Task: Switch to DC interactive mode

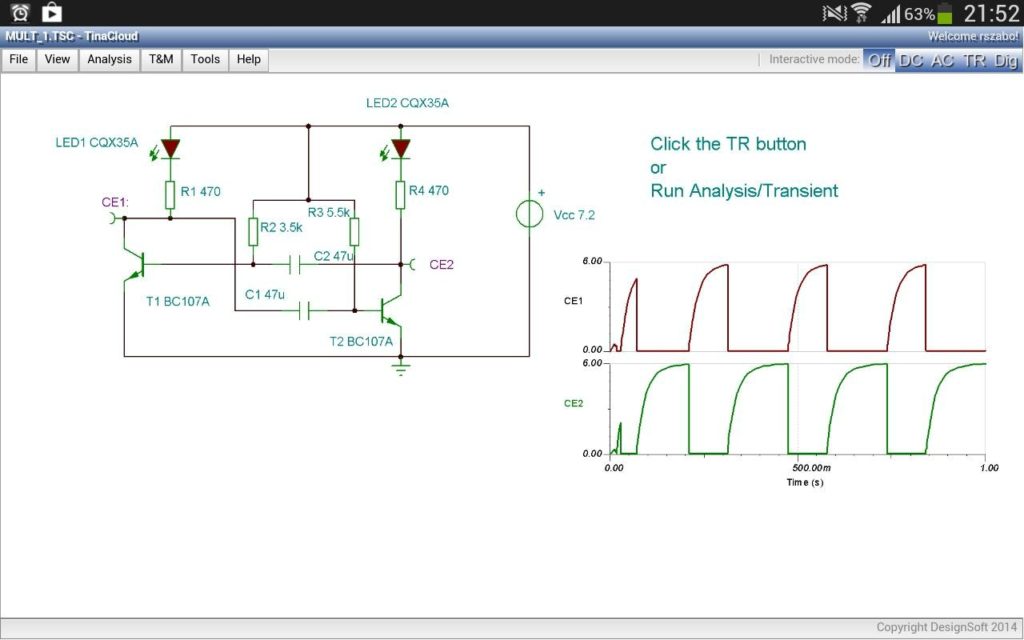Action: tap(911, 60)
